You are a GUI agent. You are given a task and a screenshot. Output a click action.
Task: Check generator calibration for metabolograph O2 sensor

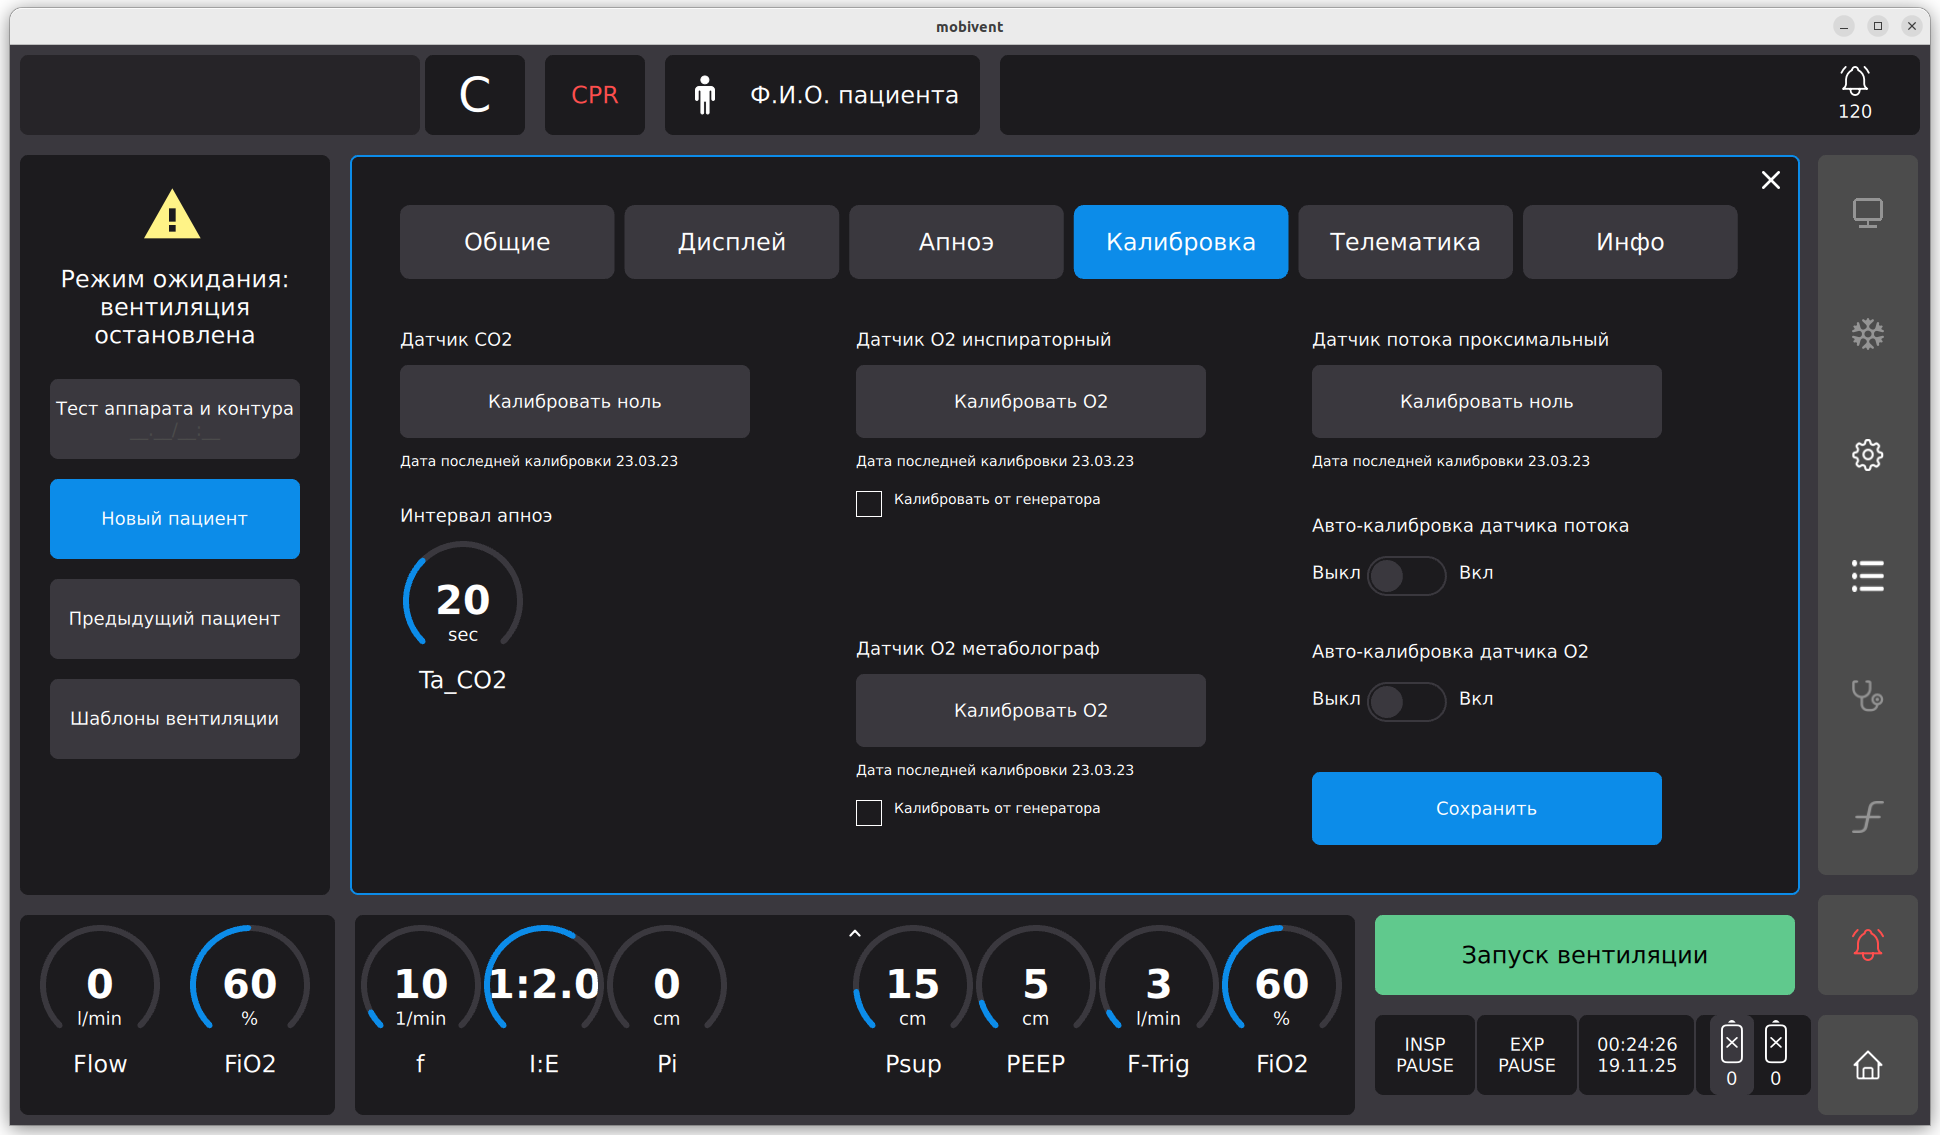(869, 812)
